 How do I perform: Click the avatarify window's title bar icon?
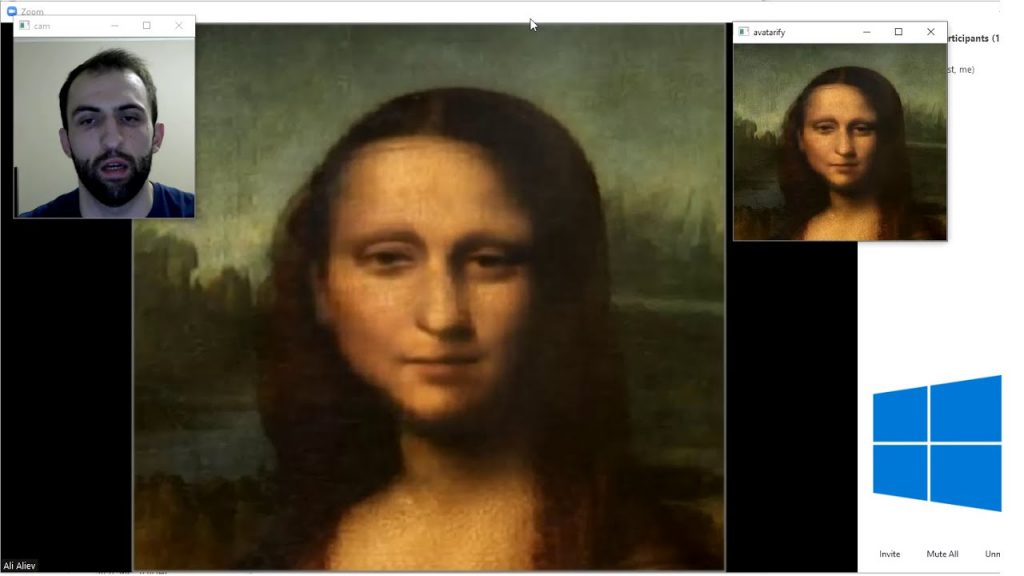point(743,31)
